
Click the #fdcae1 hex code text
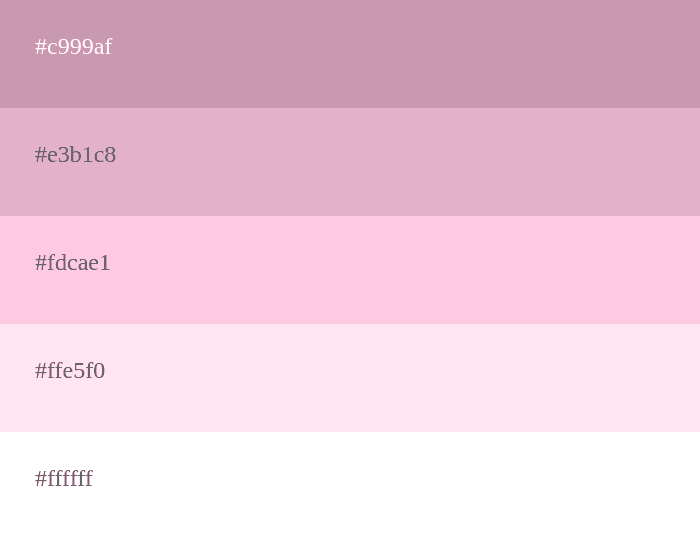click(x=73, y=263)
